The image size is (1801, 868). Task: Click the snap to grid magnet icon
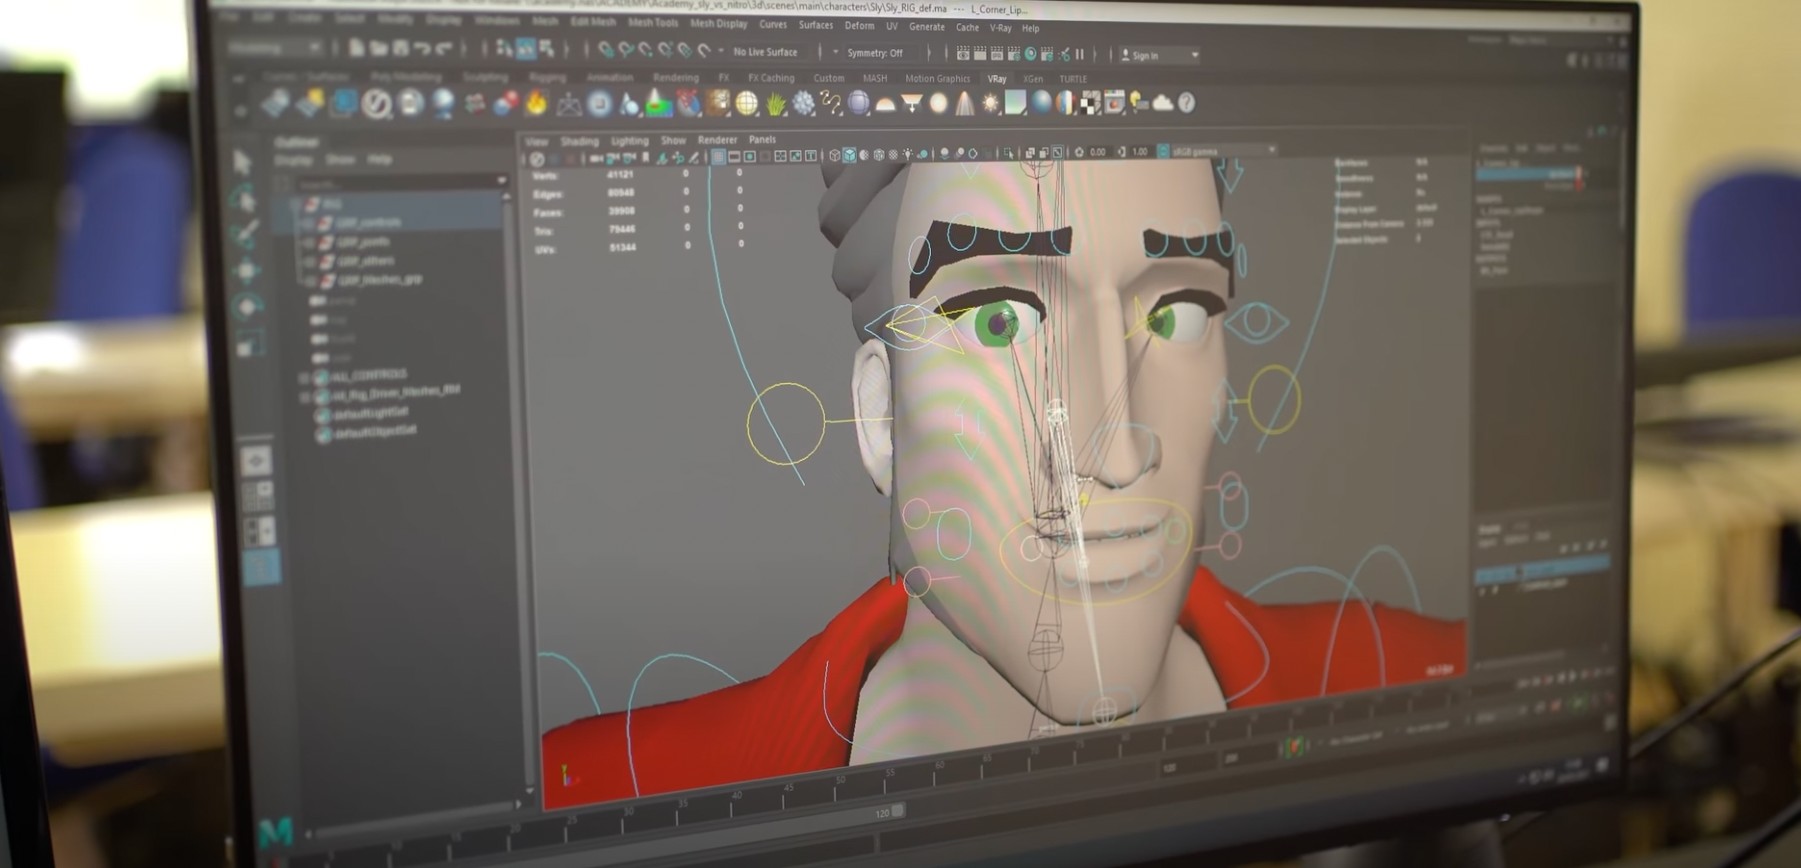tap(605, 50)
